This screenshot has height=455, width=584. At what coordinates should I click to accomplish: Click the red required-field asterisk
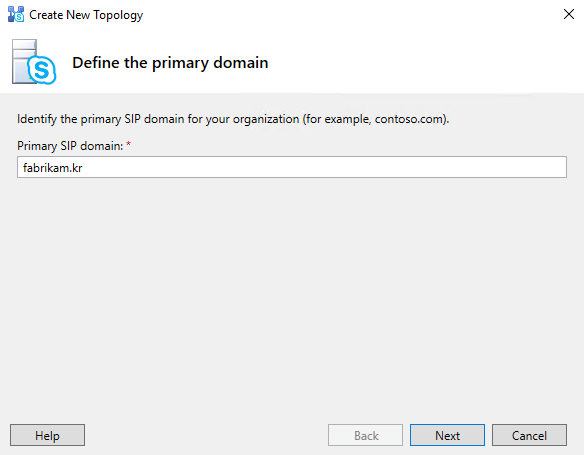coord(128,143)
